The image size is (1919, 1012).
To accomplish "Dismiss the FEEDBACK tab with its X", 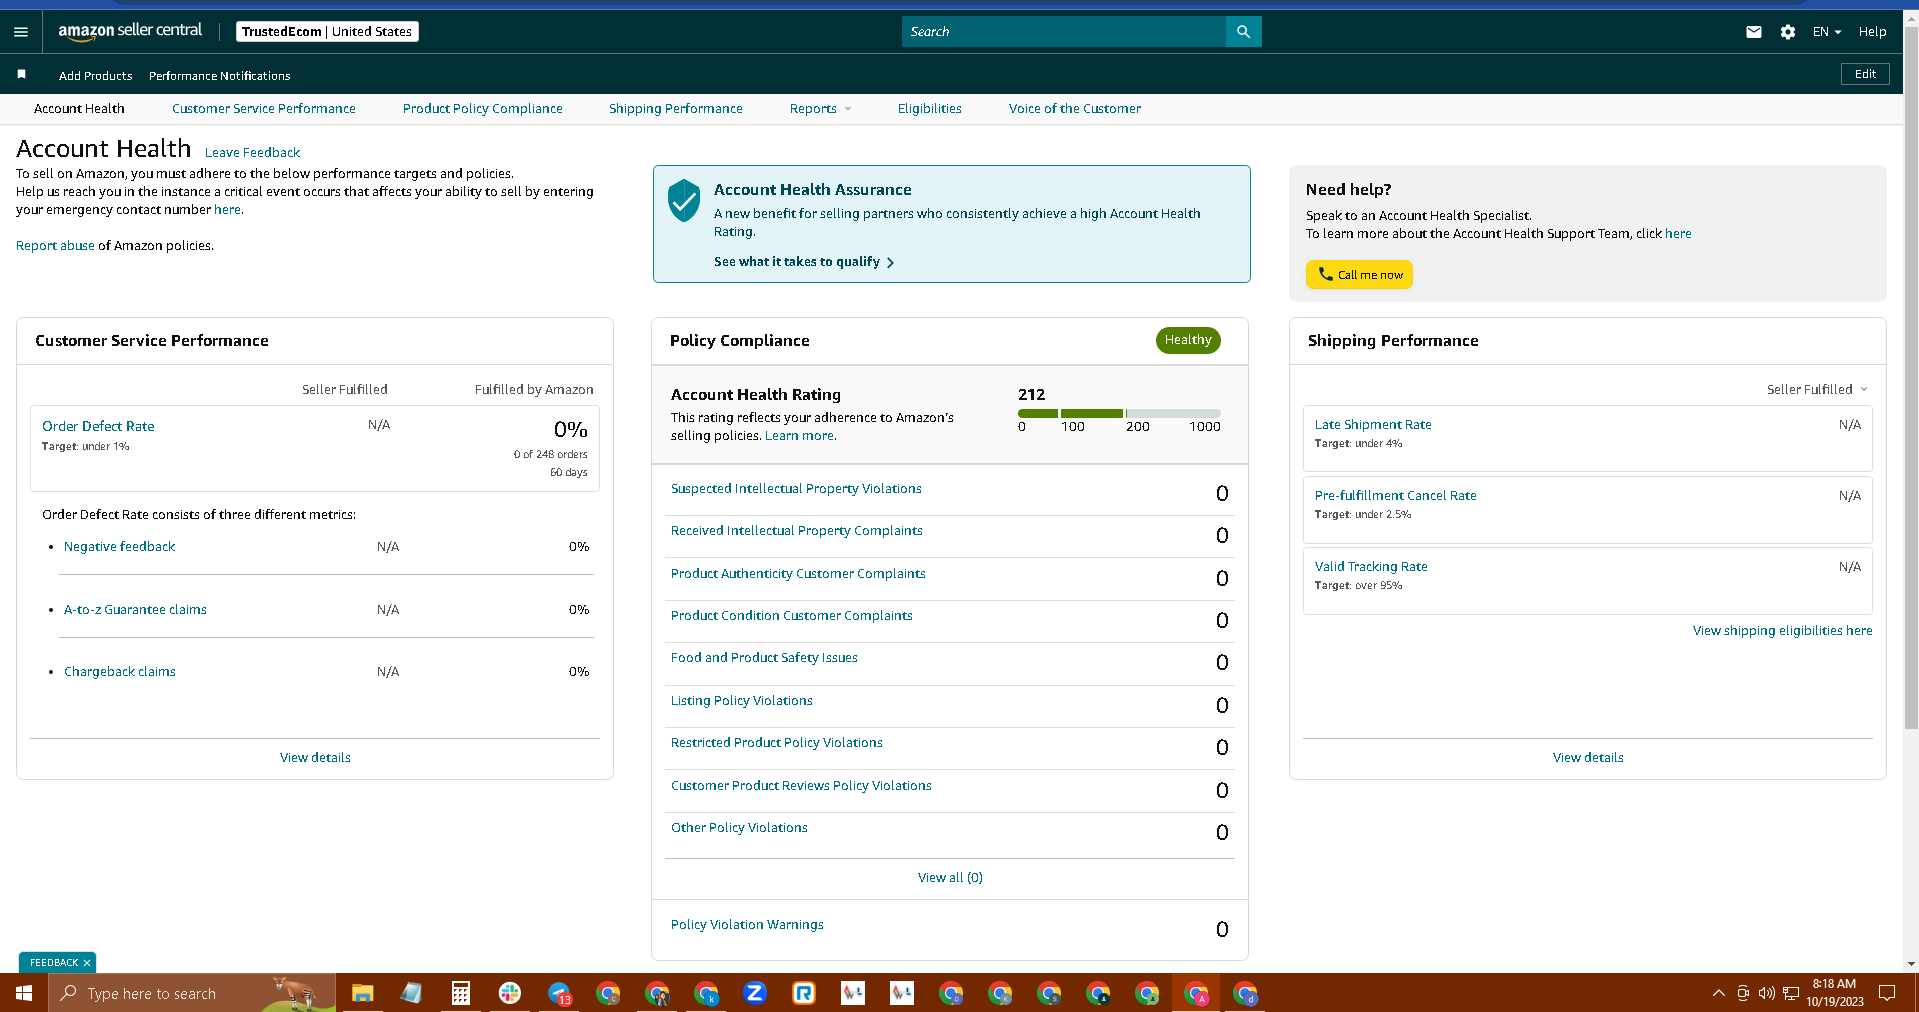I will pos(87,963).
